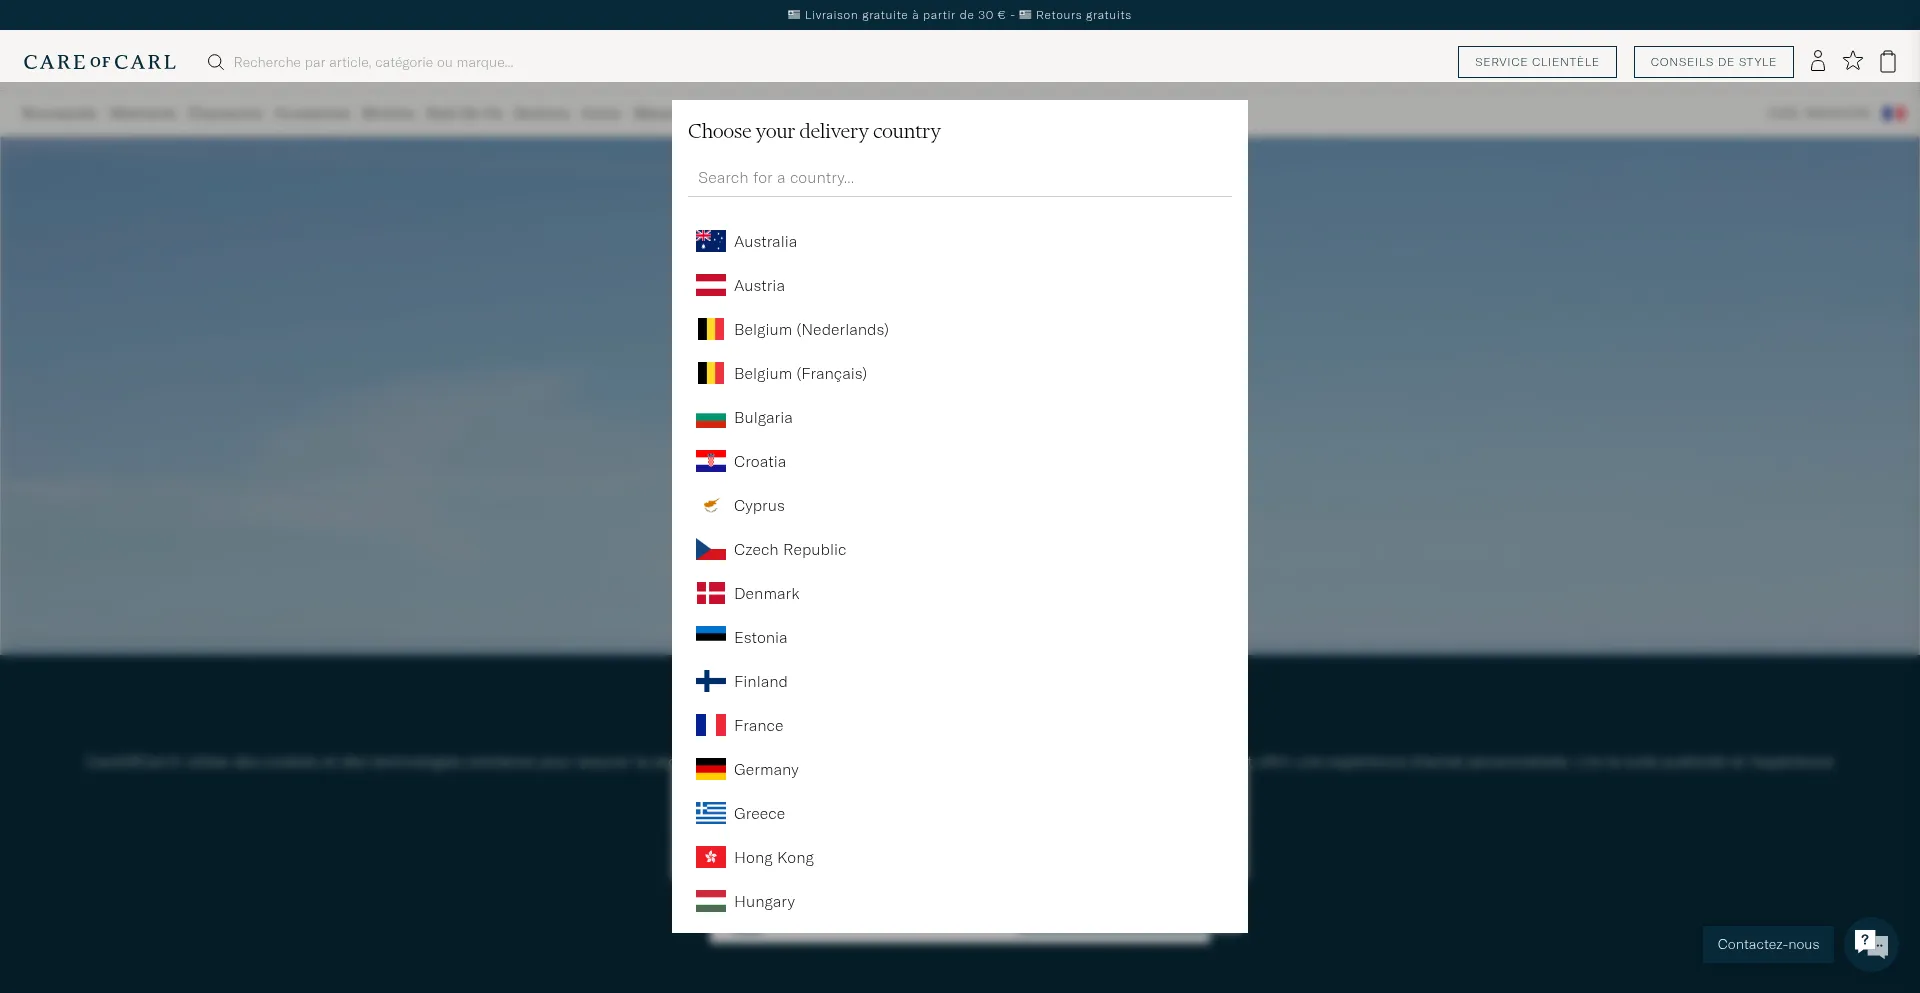Click the Australia flag icon

(x=710, y=241)
